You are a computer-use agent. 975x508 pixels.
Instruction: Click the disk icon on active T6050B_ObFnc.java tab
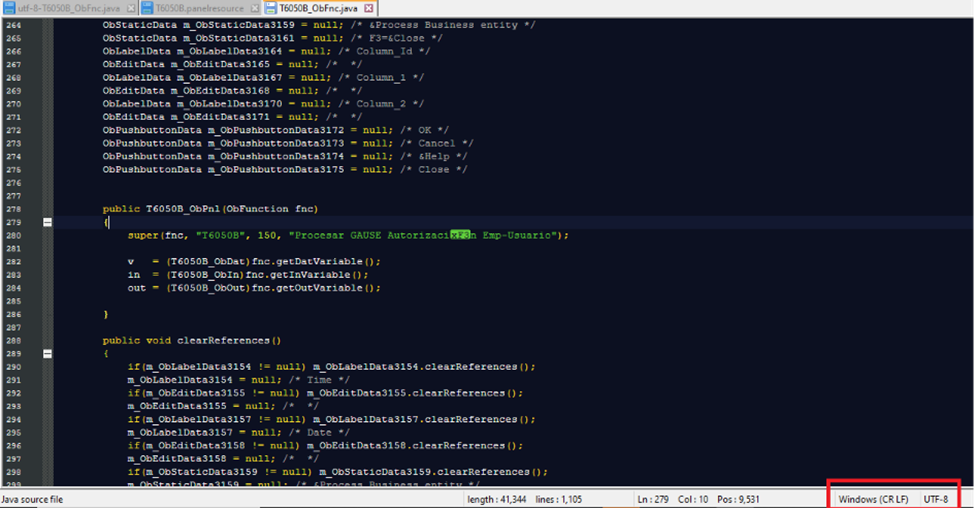[x=271, y=8]
